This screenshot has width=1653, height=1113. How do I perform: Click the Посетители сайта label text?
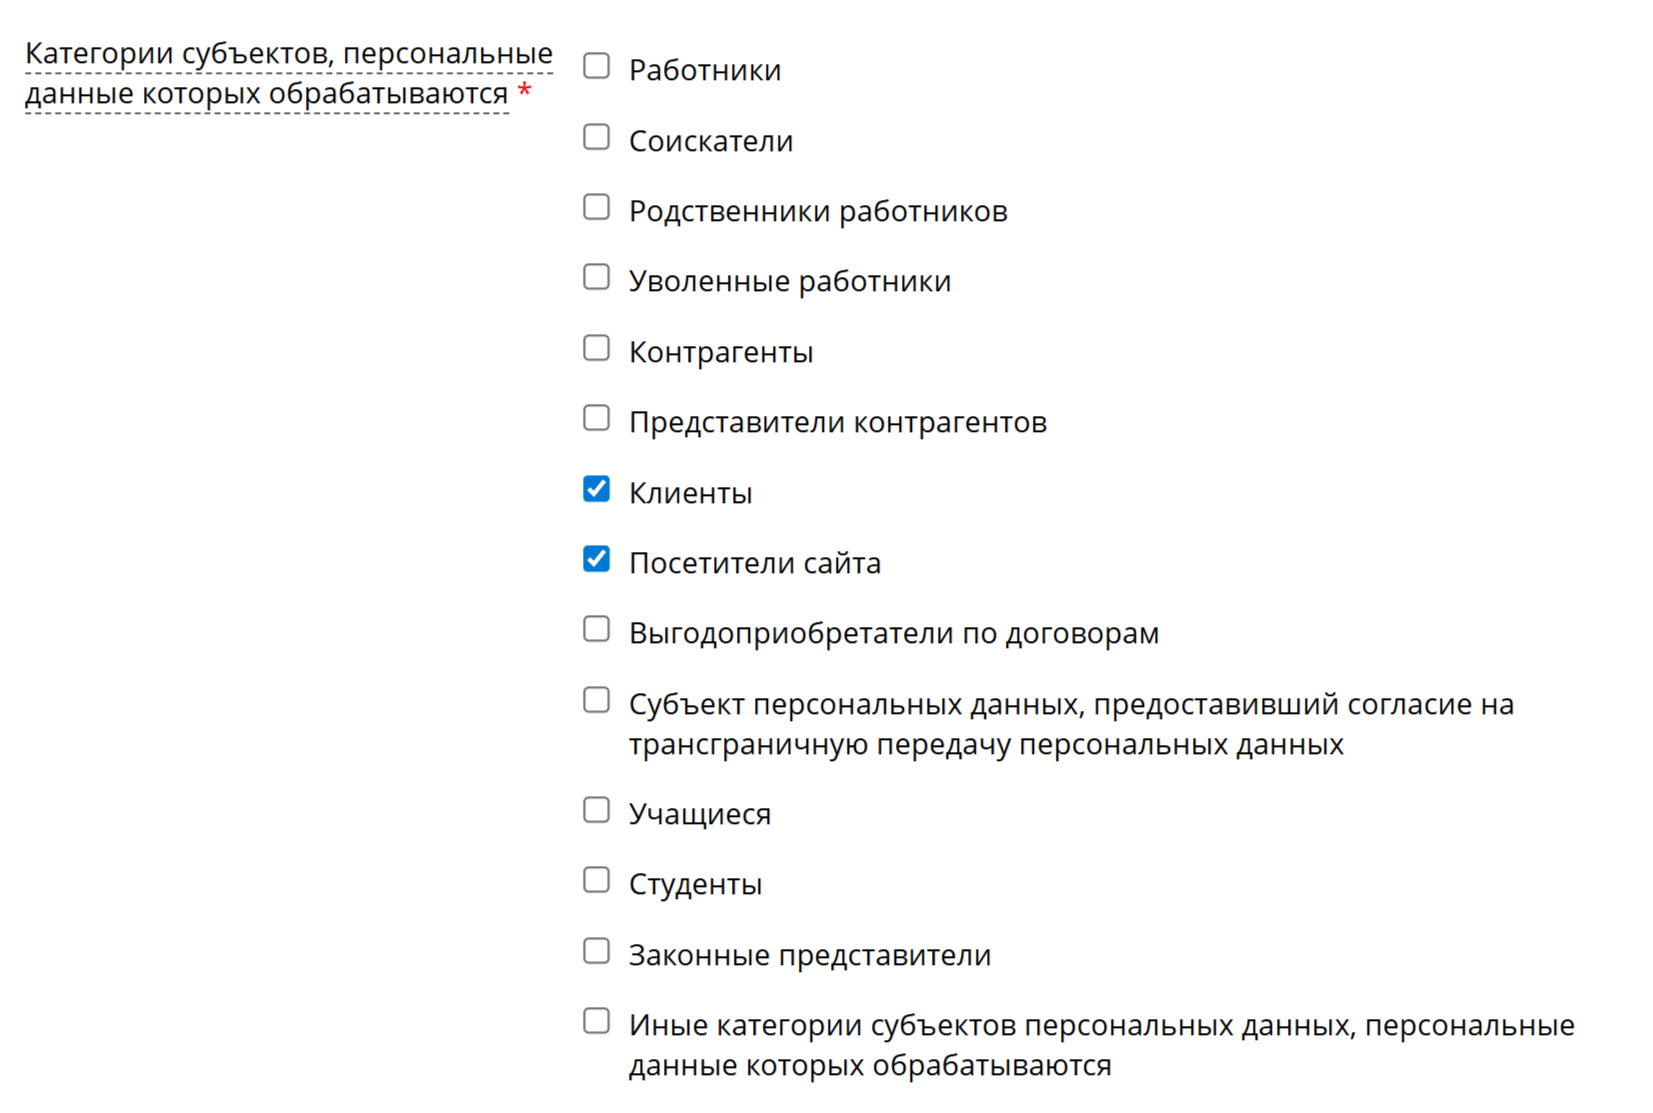[754, 563]
